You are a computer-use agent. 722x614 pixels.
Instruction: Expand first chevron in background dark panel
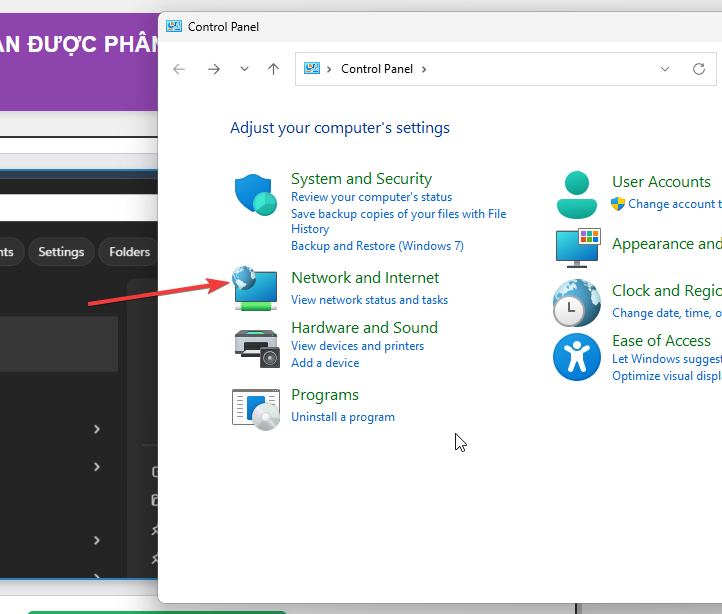(97, 429)
